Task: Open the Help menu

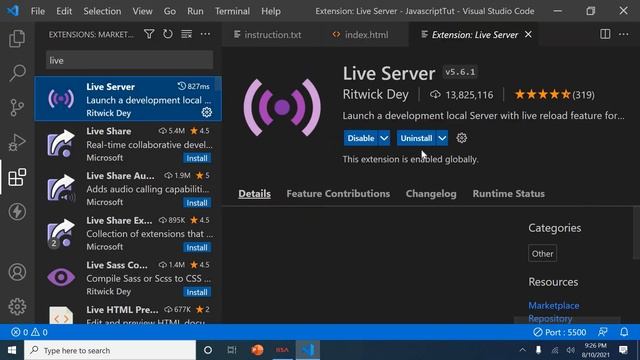Action: pos(271,11)
